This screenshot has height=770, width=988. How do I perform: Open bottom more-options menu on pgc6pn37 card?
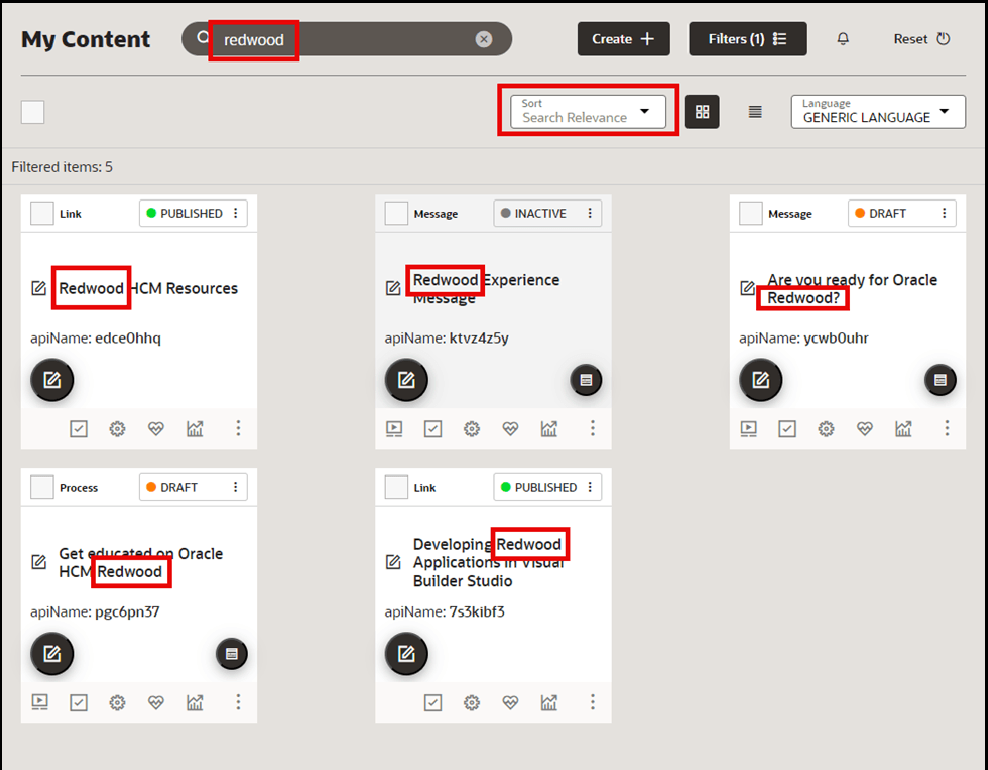pyautogui.click(x=238, y=701)
